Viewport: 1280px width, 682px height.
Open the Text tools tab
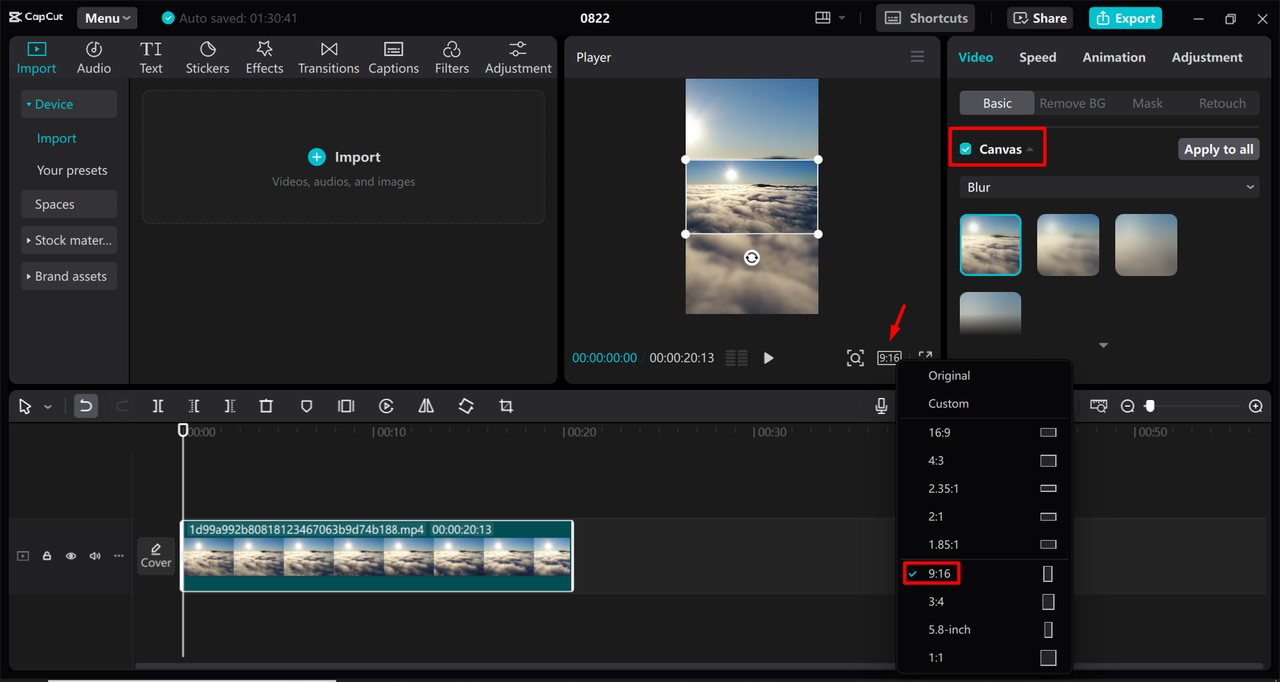(x=151, y=58)
